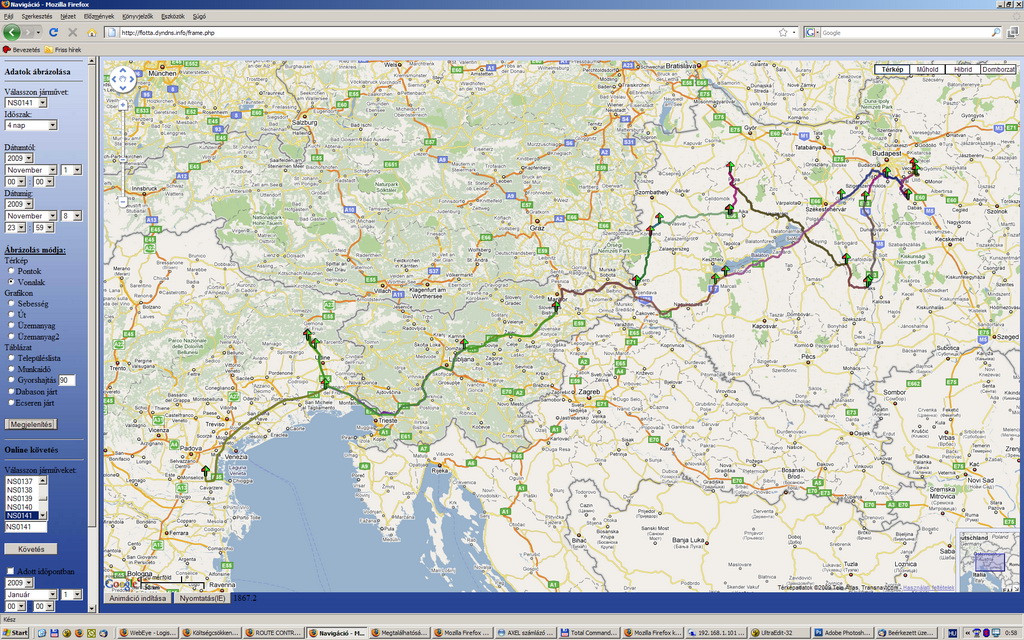Click the map zoom out minus button
Image resolution: width=1024 pixels, height=640 pixels.
122,202
